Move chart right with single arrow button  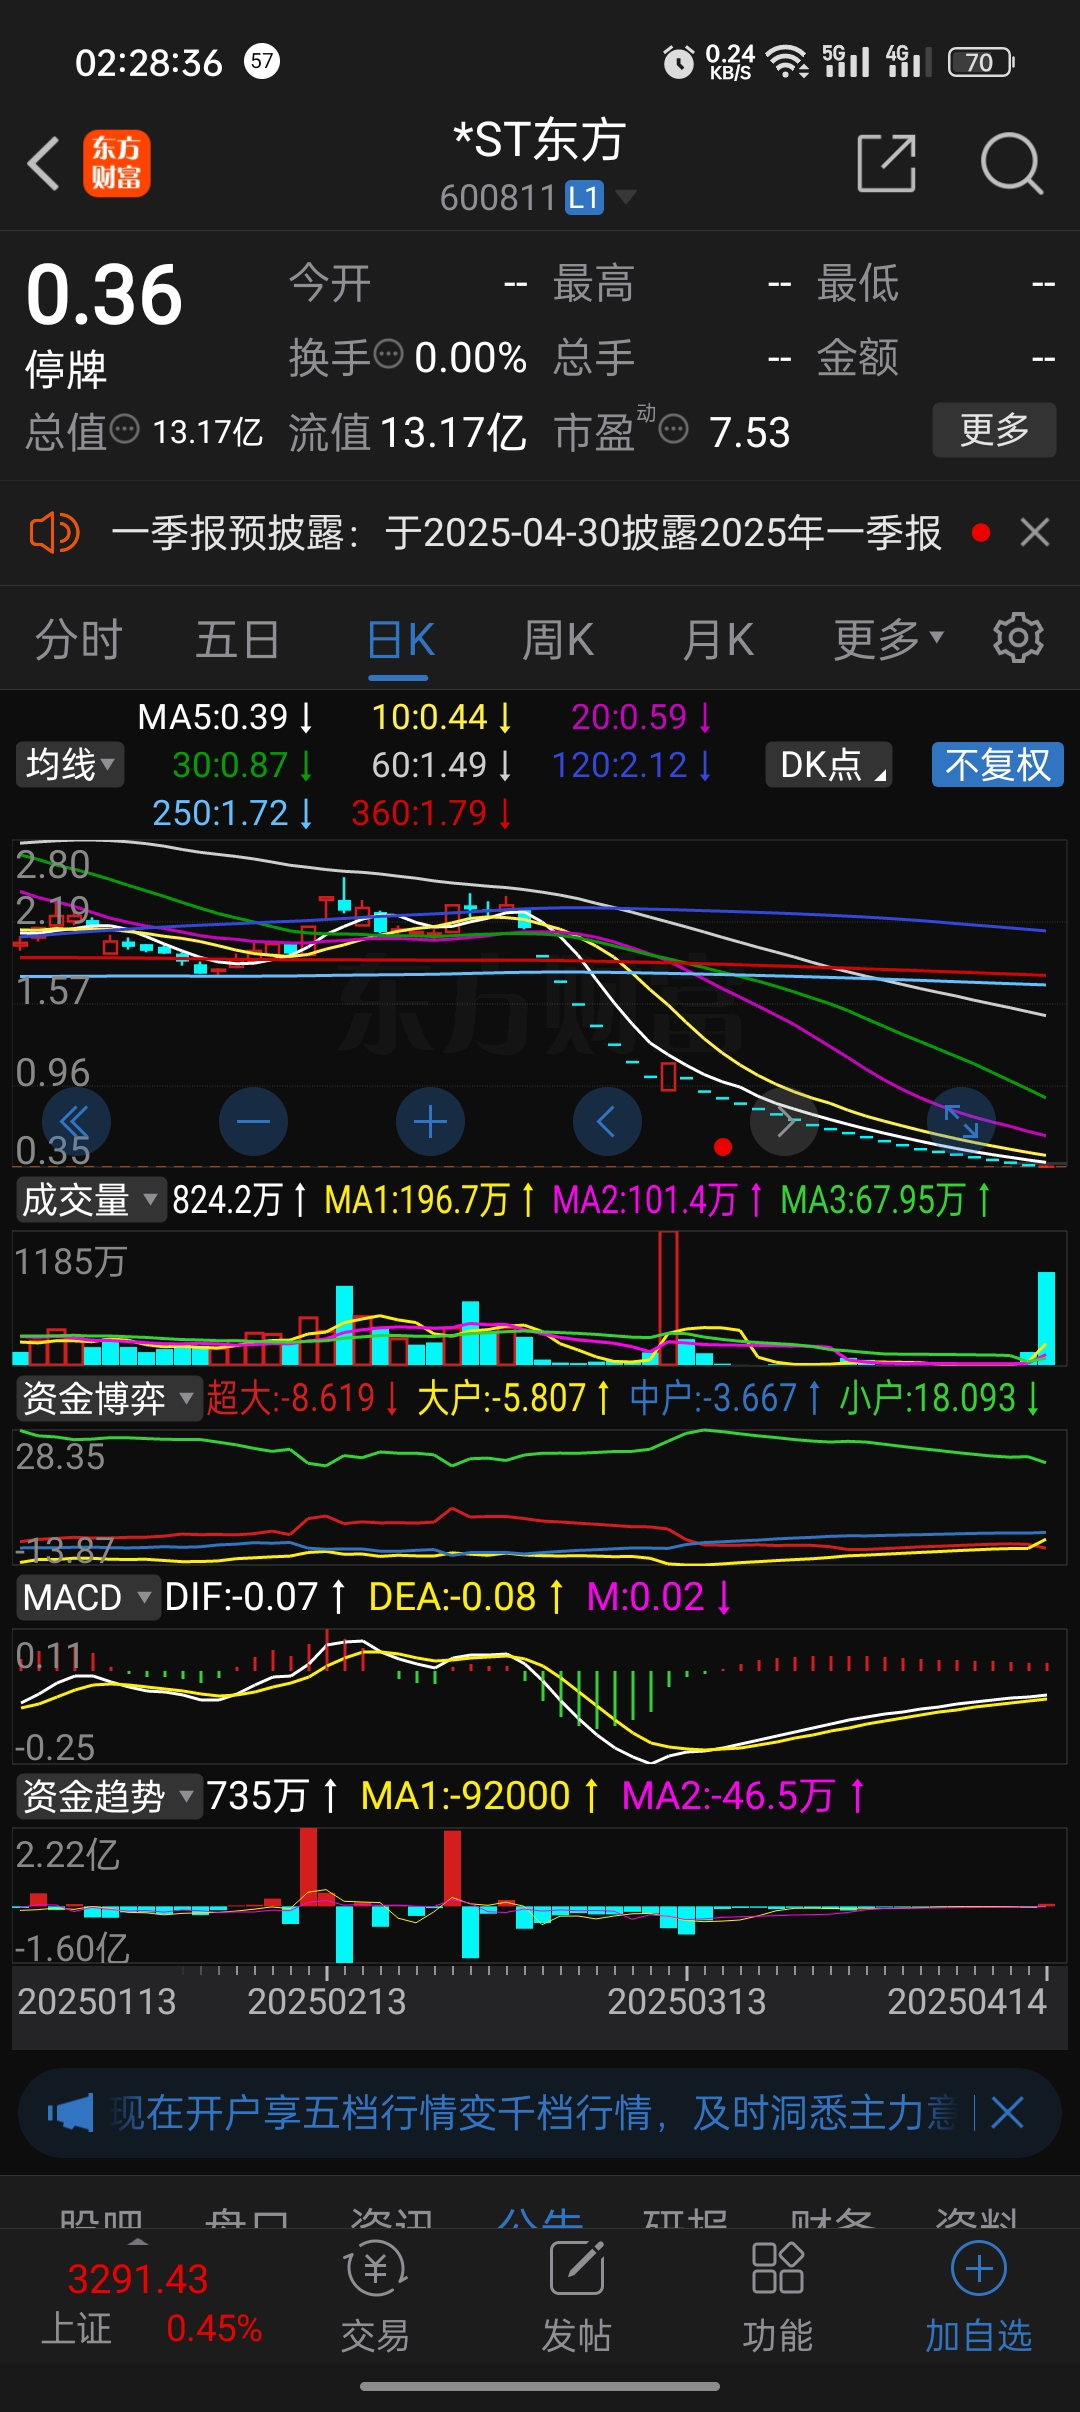click(x=785, y=1122)
